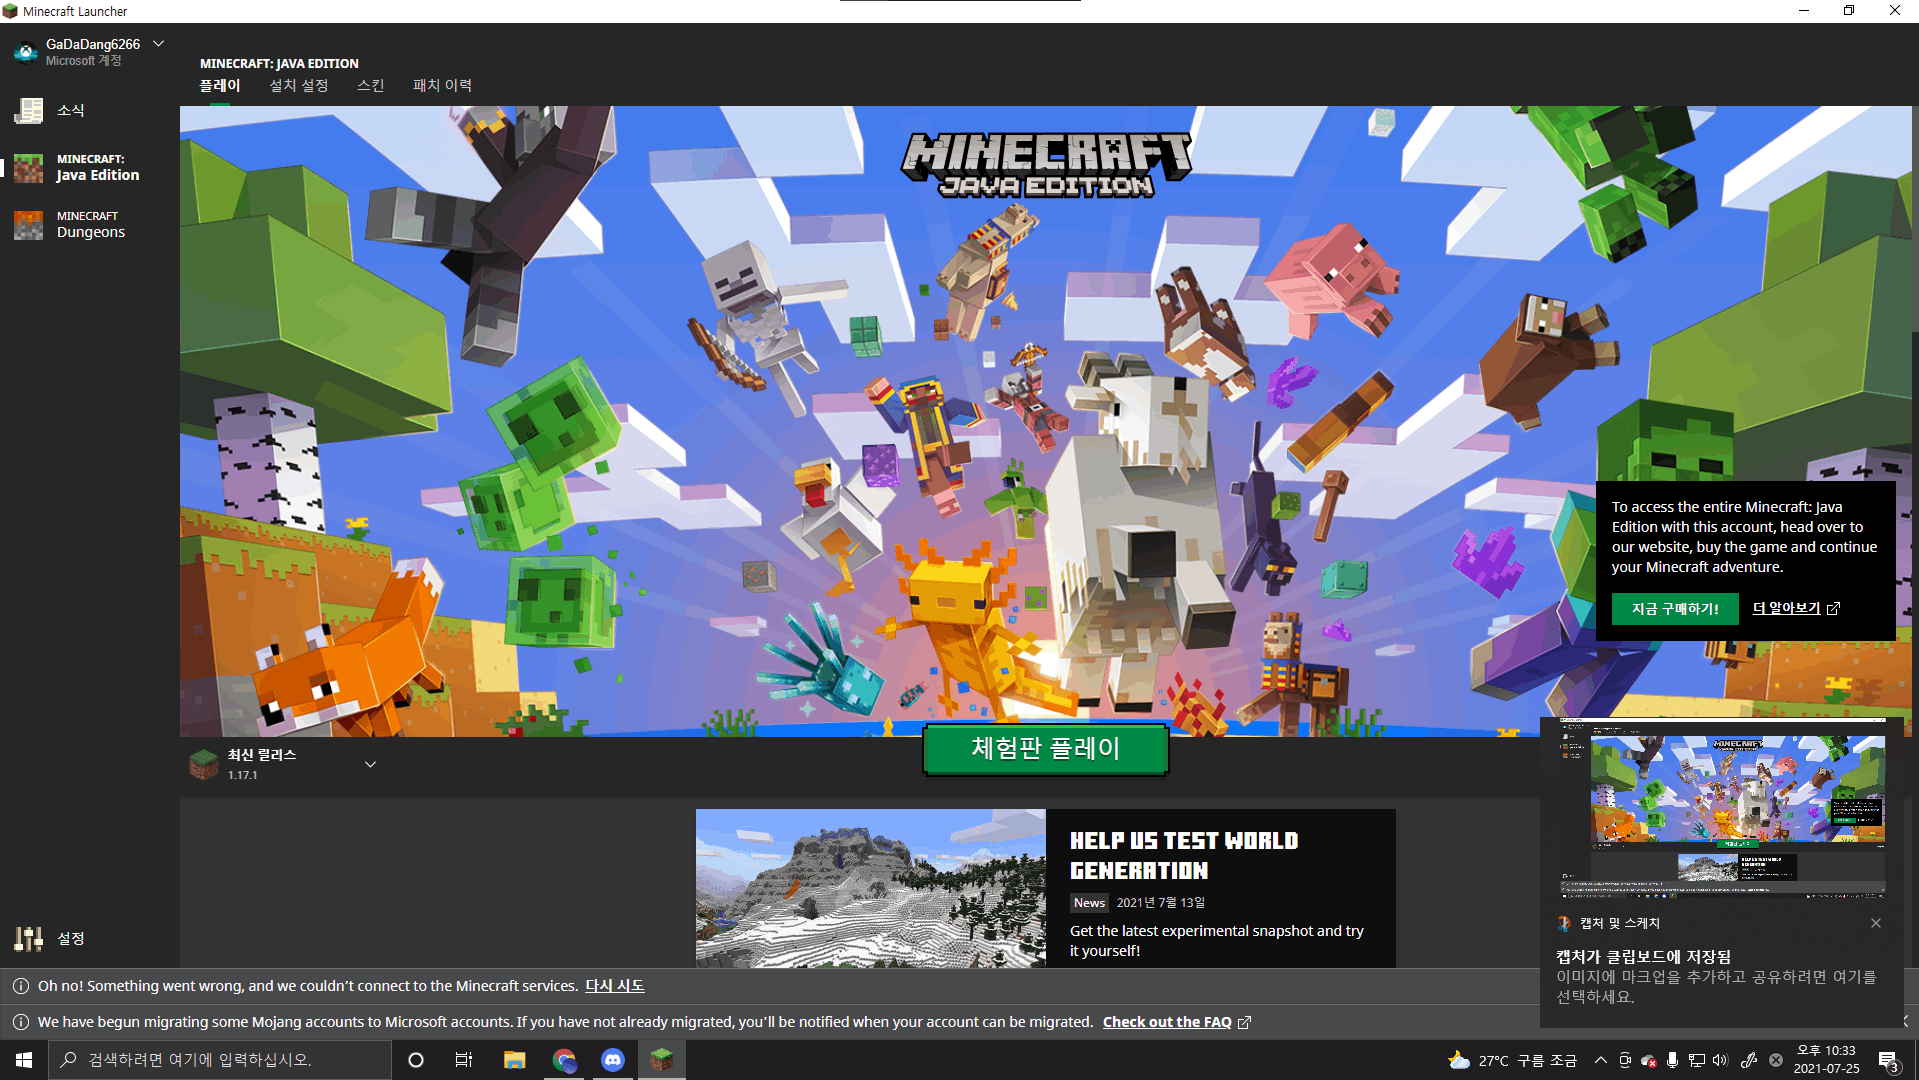
Task: Click the Snip & Sketch app icon in notification
Action: [1564, 923]
